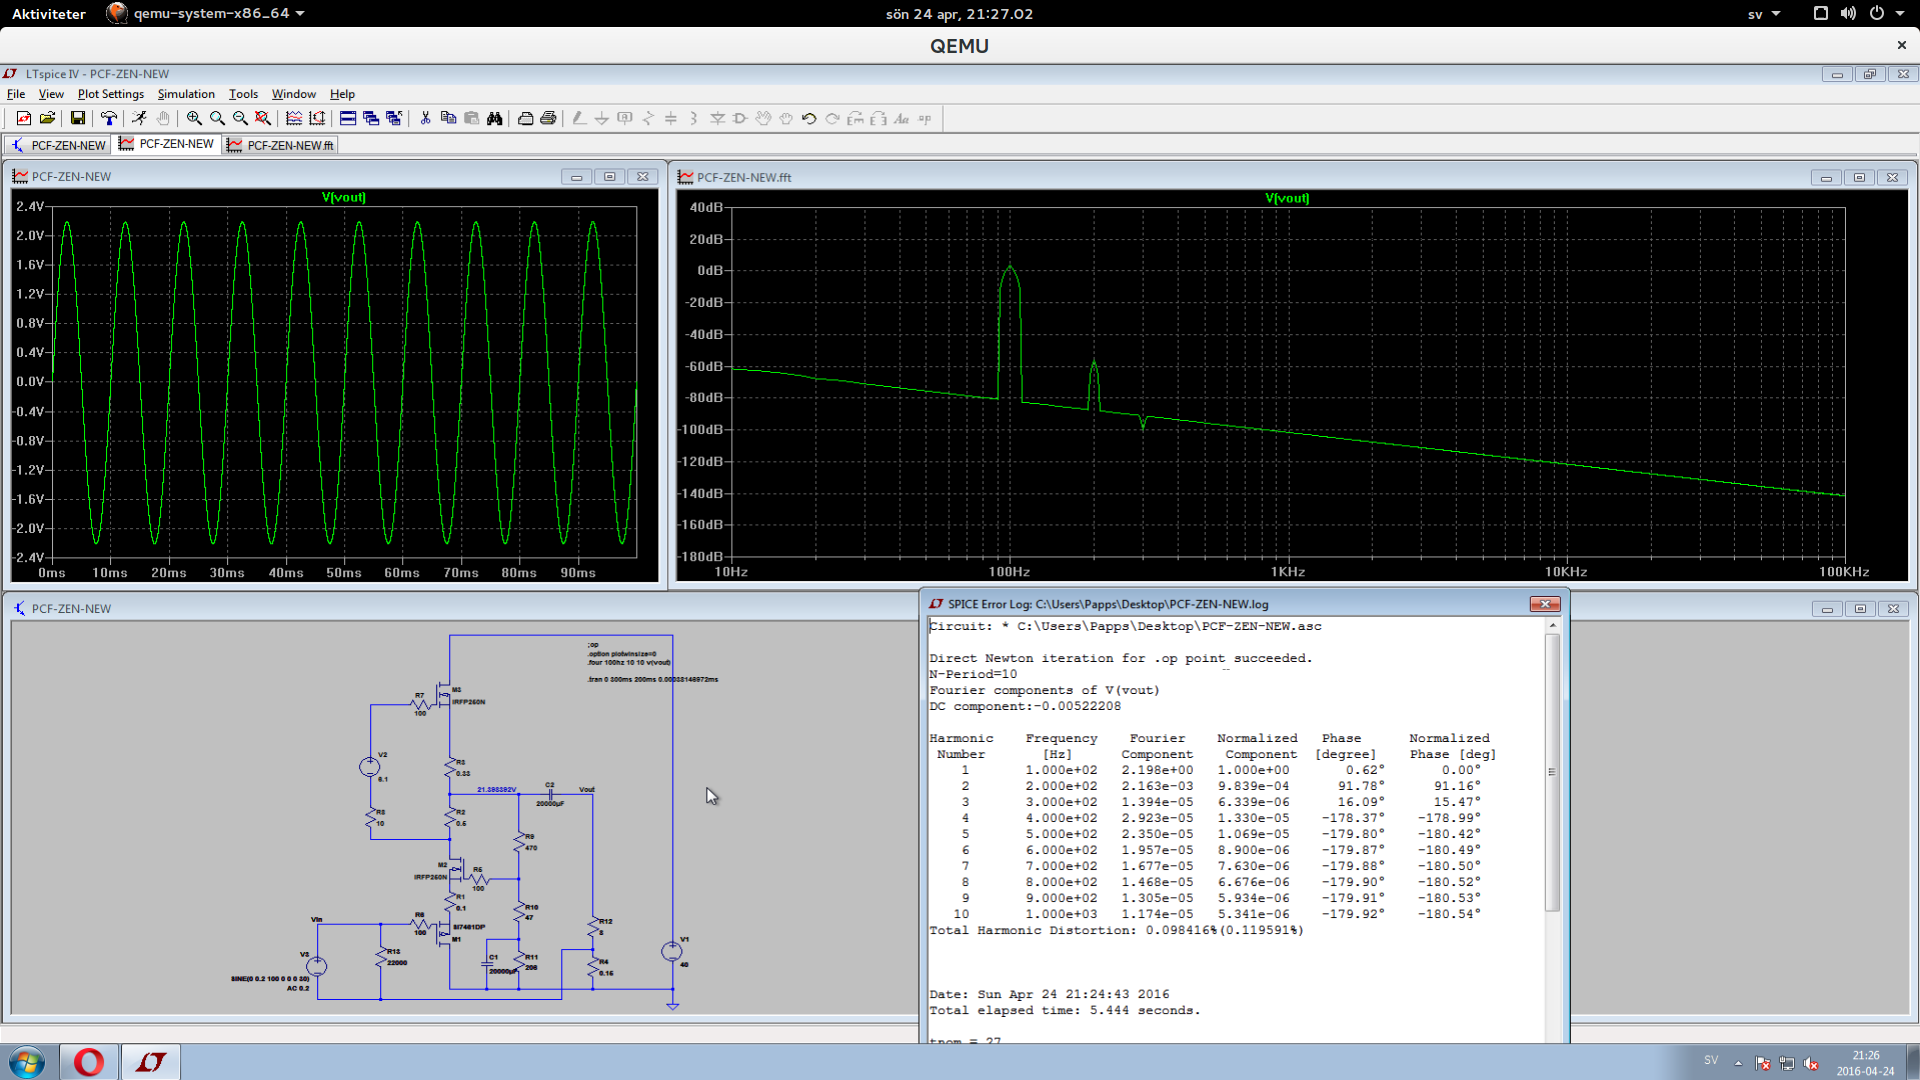The image size is (1920, 1080).
Task: Open Find with the binoculars icon
Action: pos(494,118)
